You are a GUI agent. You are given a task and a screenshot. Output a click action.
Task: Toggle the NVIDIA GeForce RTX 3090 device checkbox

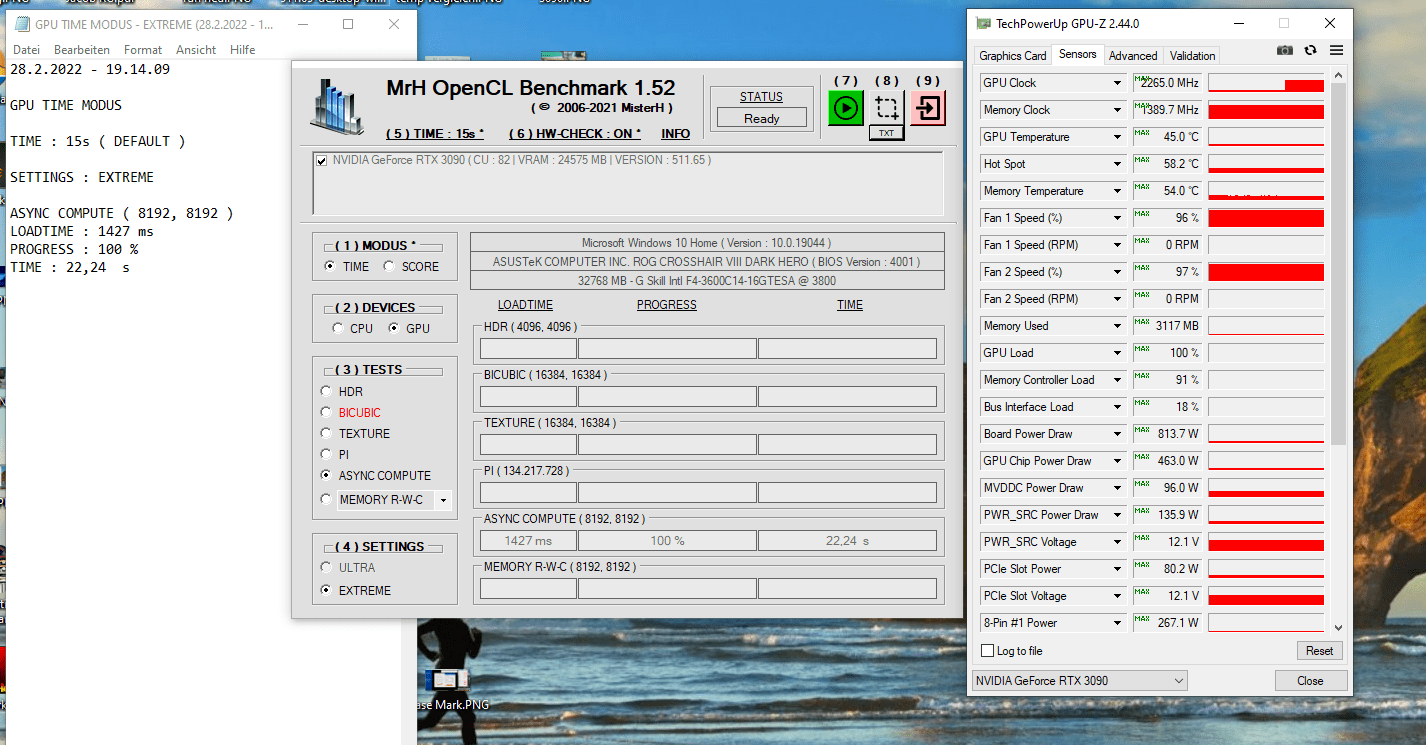321,160
